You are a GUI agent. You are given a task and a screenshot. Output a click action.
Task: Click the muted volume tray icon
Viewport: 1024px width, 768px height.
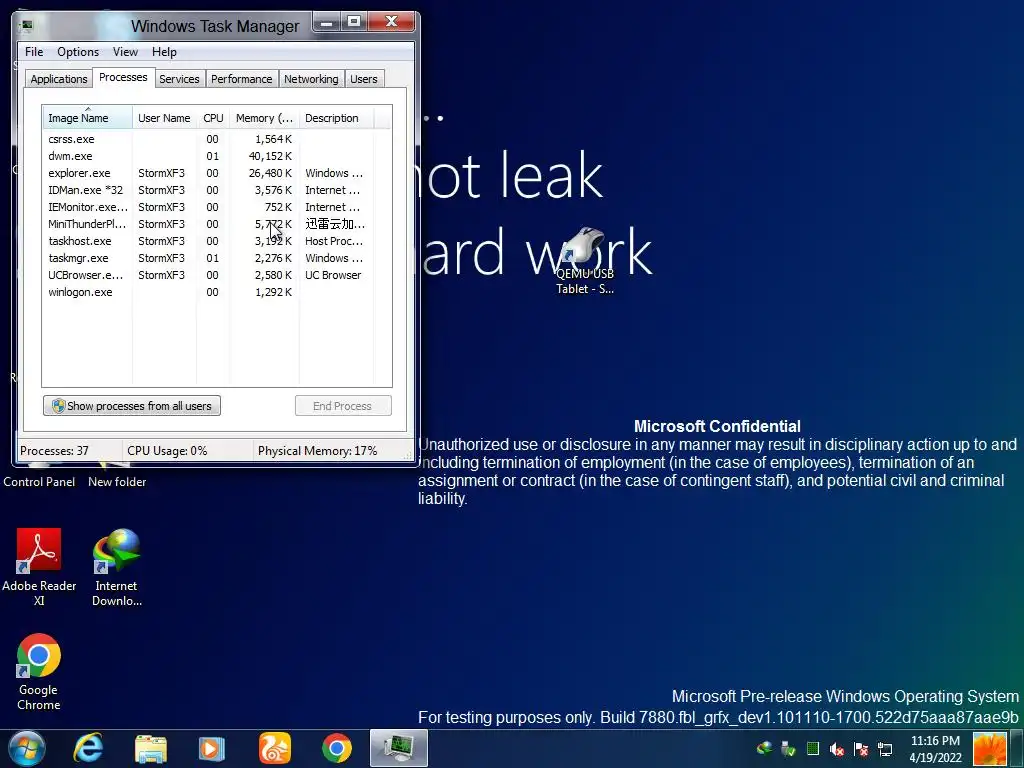tap(837, 749)
